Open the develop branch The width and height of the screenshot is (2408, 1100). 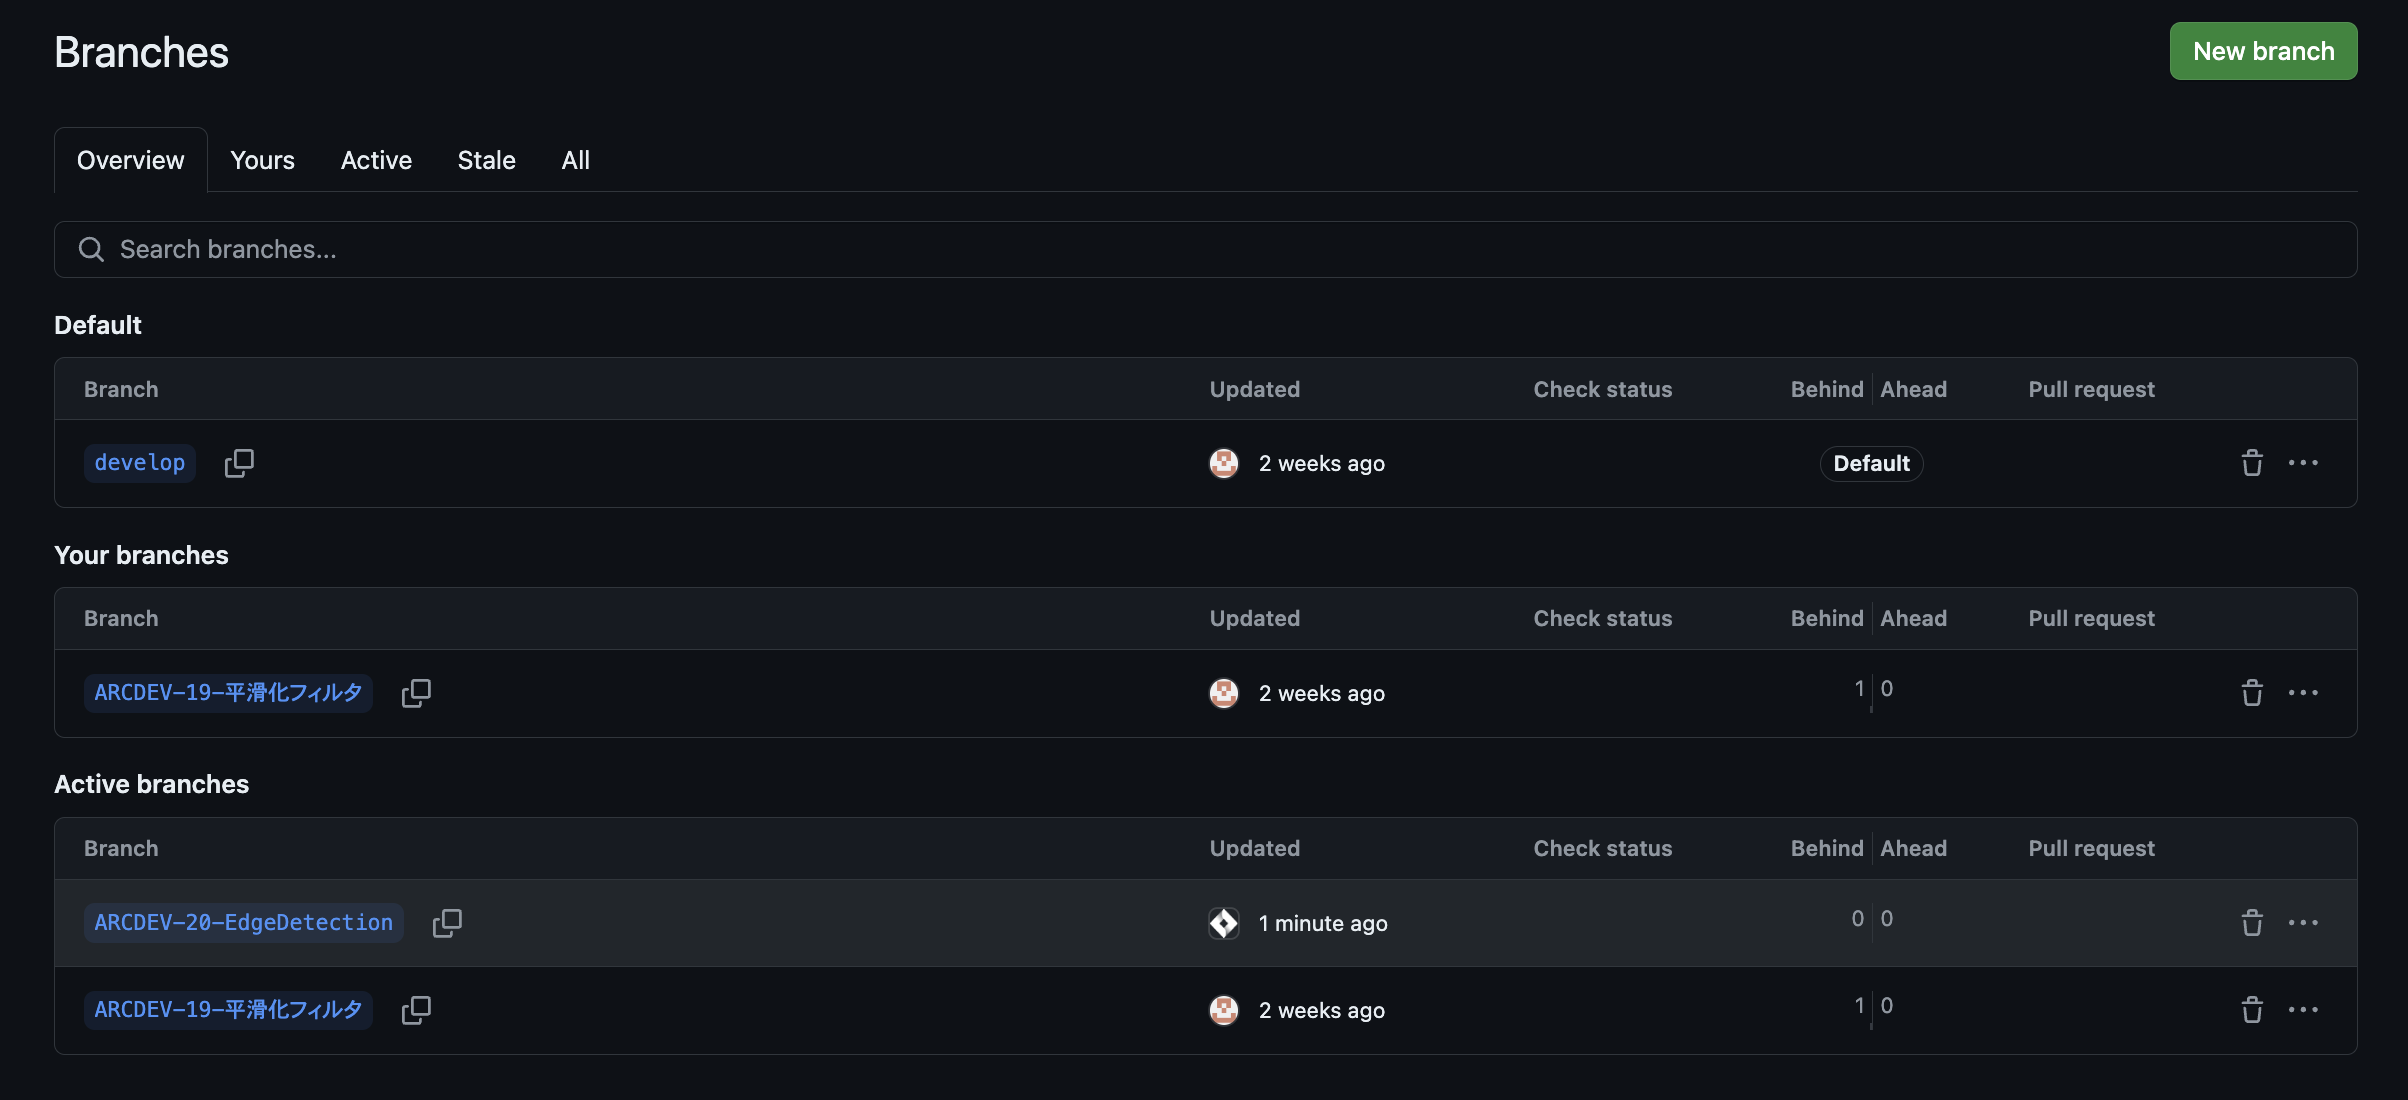coord(139,462)
